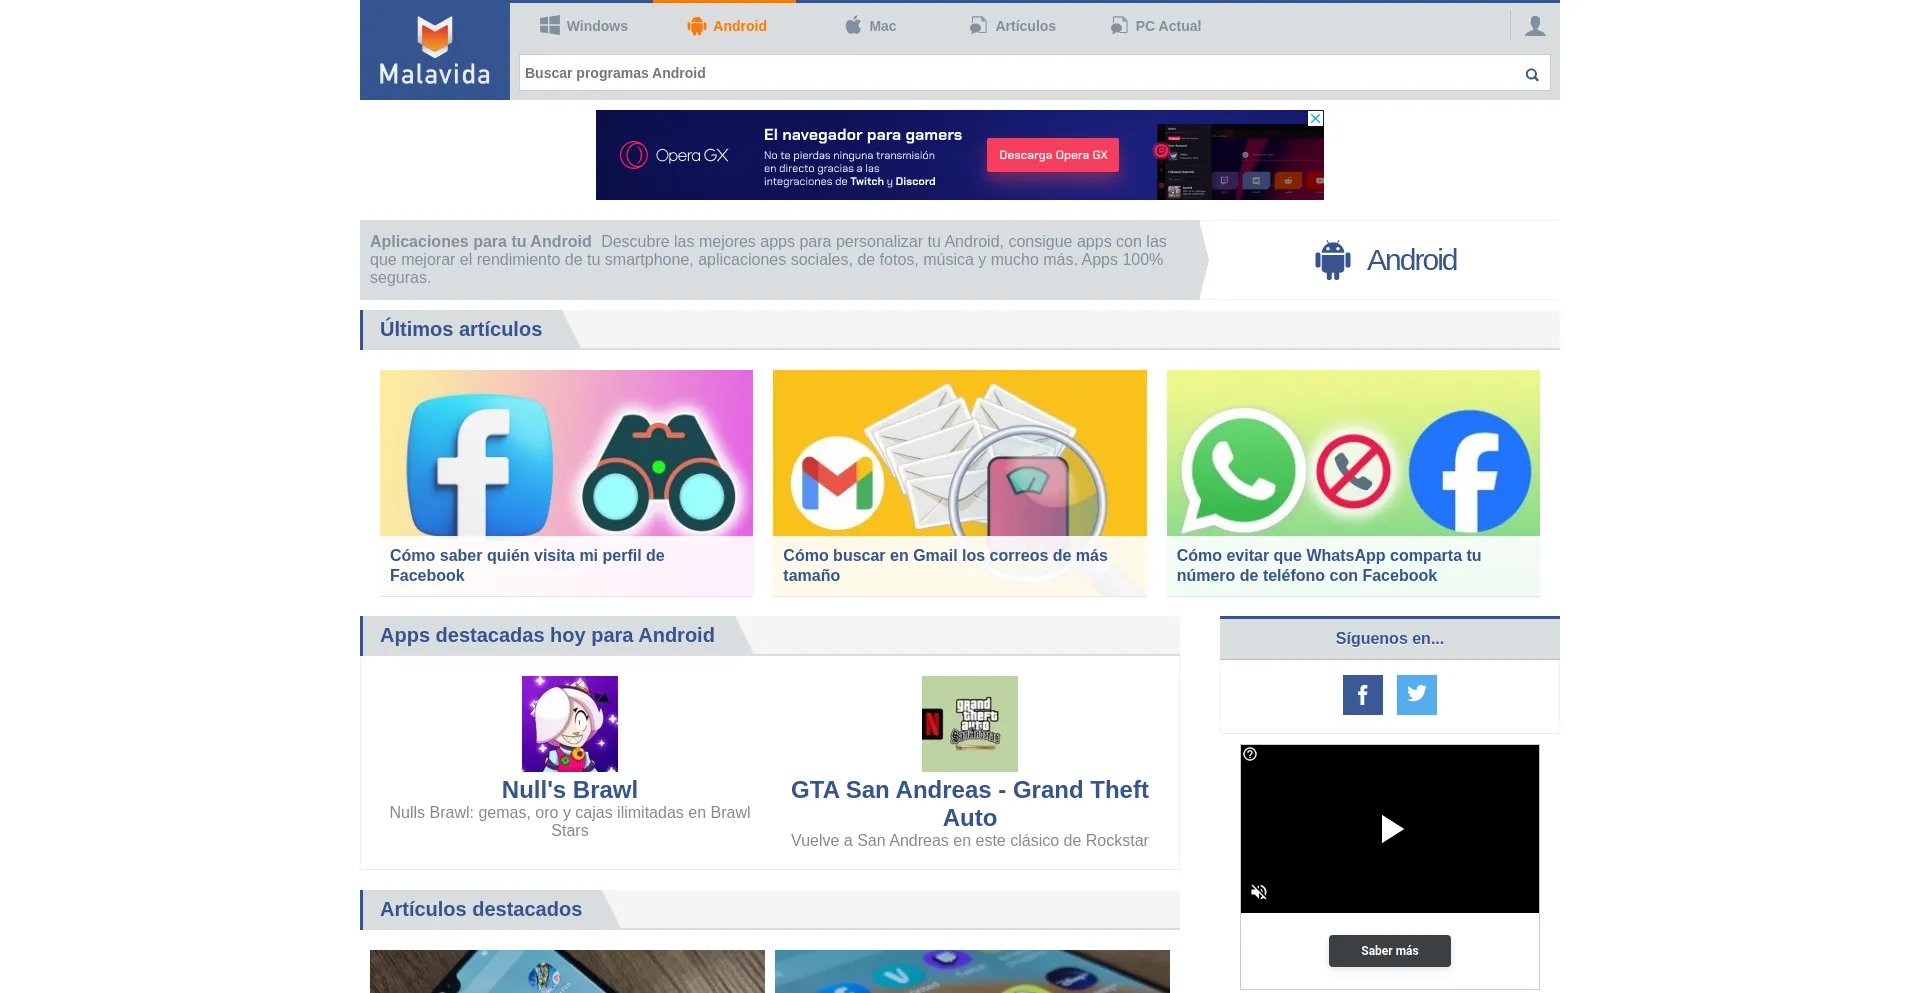Viewport: 1920px width, 993px height.
Task: Click the Síguenos en... heading
Action: tap(1390, 638)
